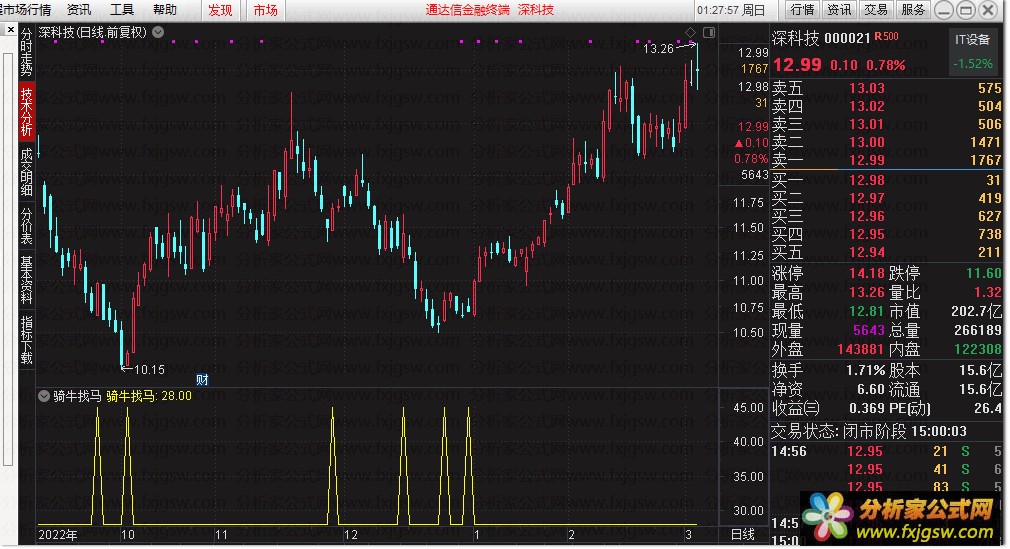Click the 跌停 value 11.60
The width and height of the screenshot is (1010, 549).
984,273
